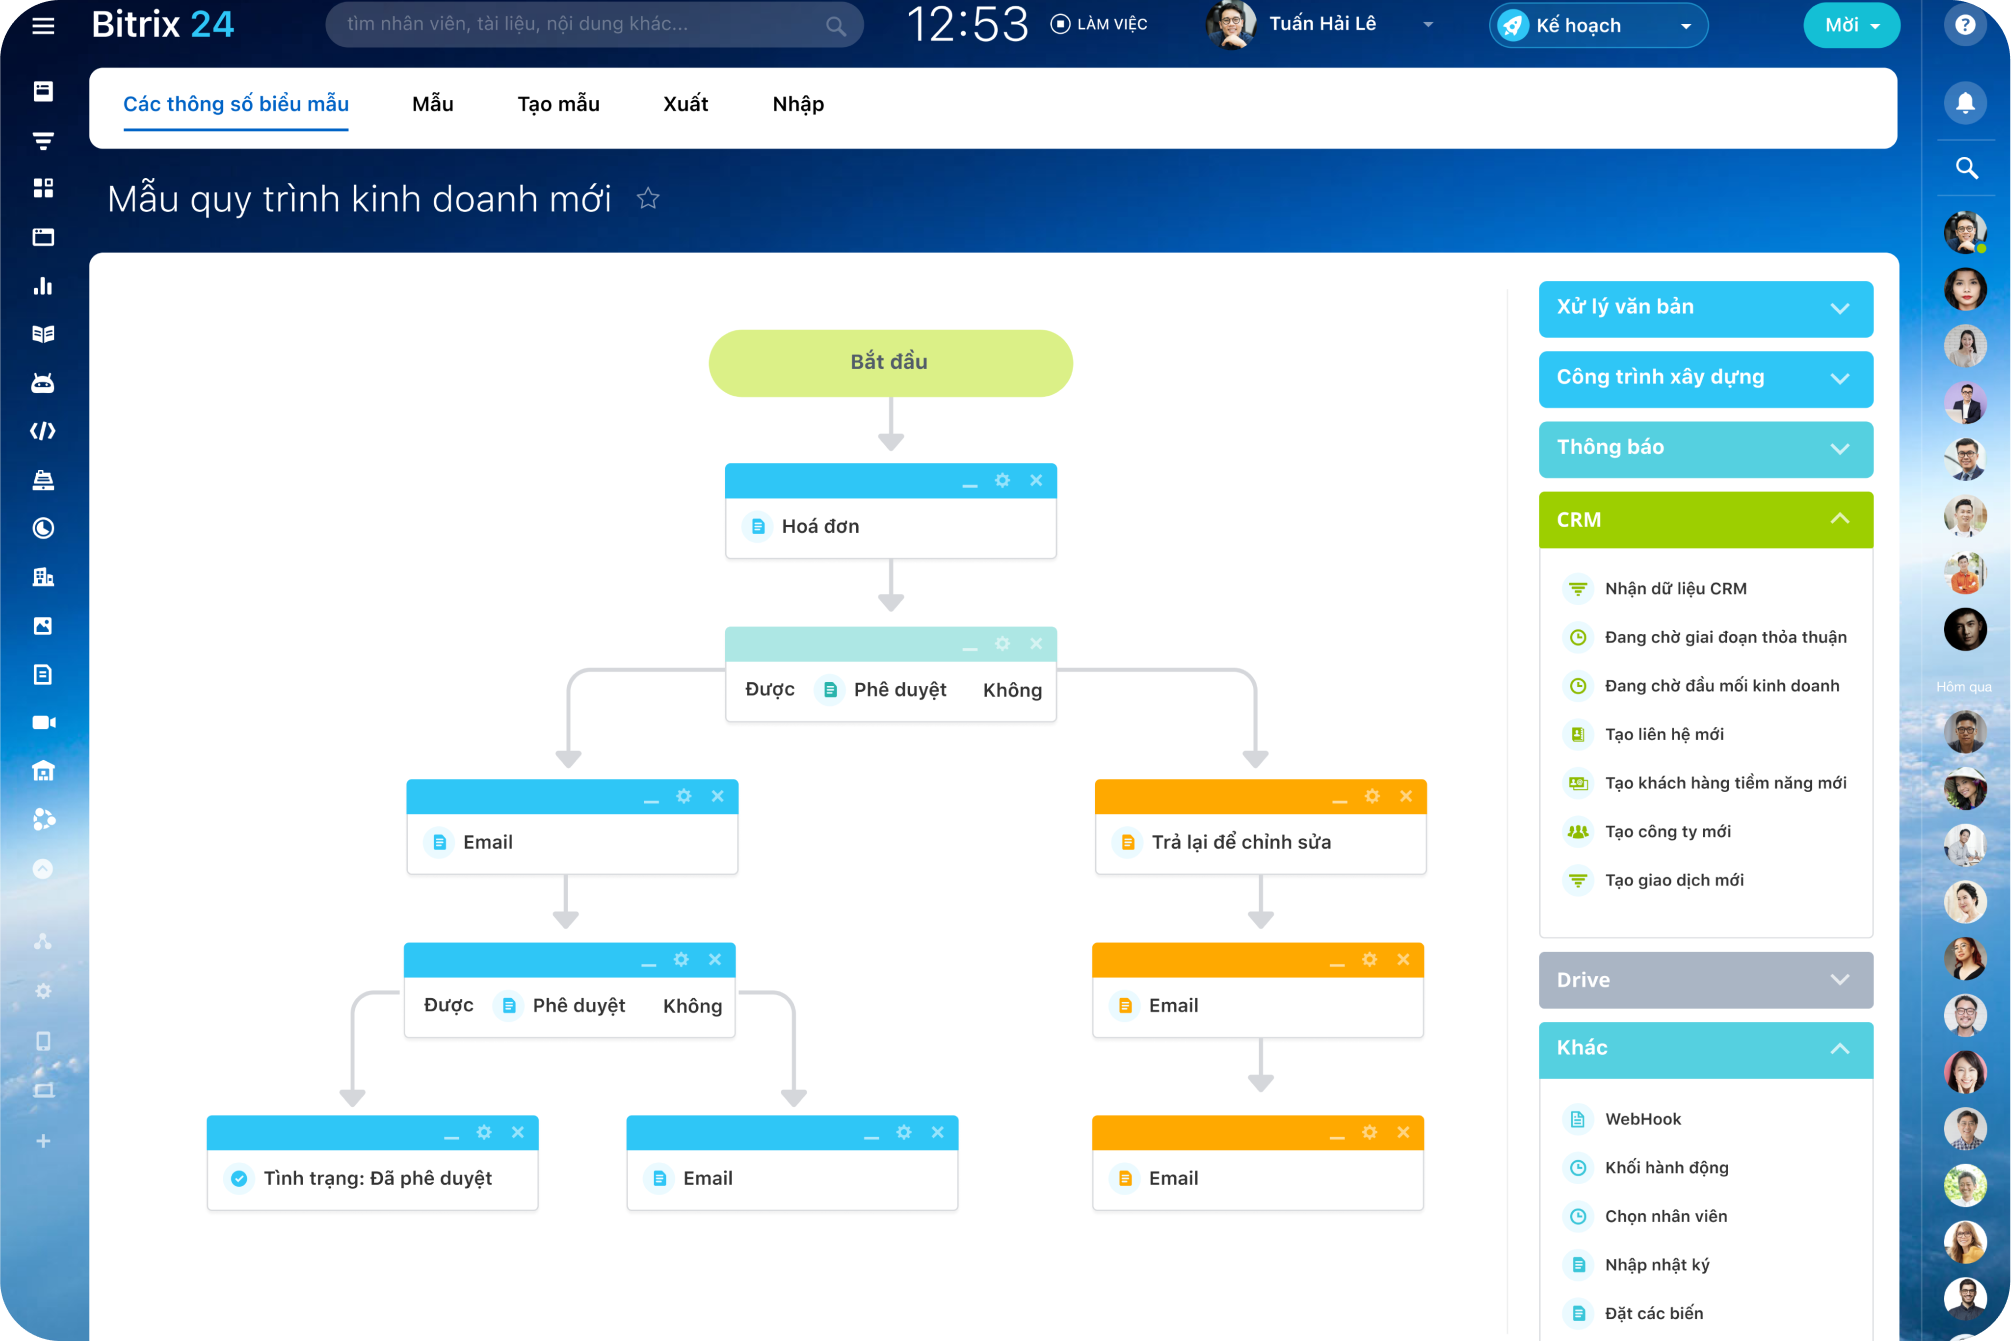The image size is (2011, 1341).
Task: Select WebHook action in Khác panel
Action: 1642,1119
